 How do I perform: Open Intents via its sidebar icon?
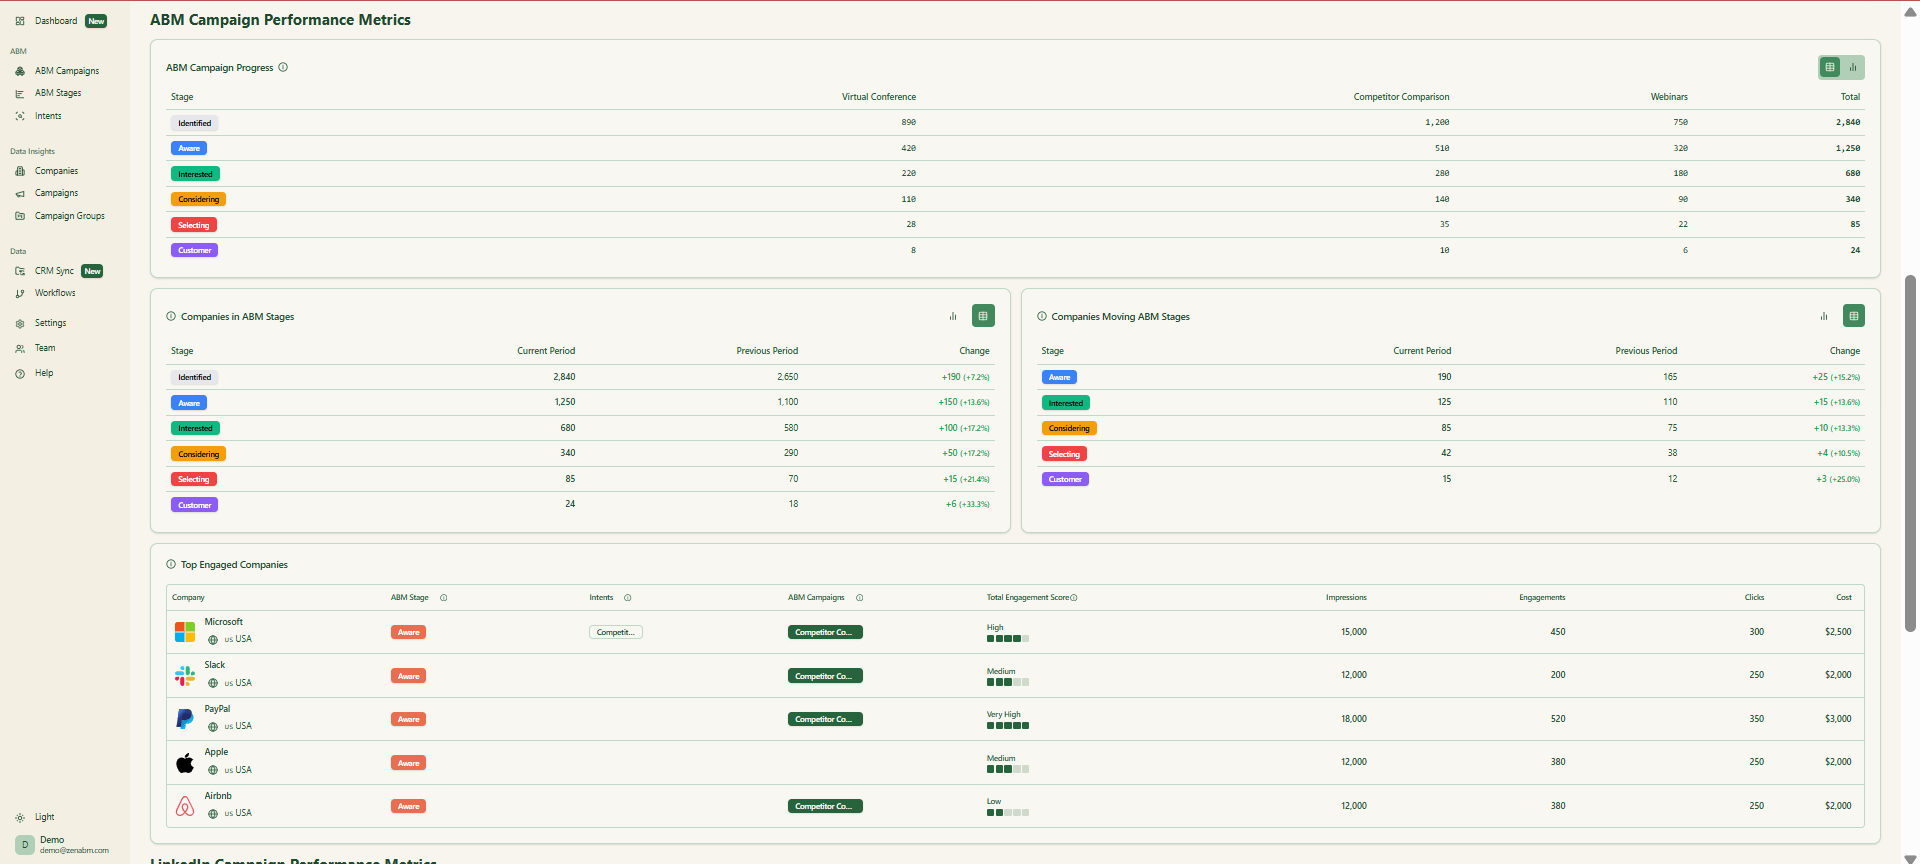[x=20, y=116]
